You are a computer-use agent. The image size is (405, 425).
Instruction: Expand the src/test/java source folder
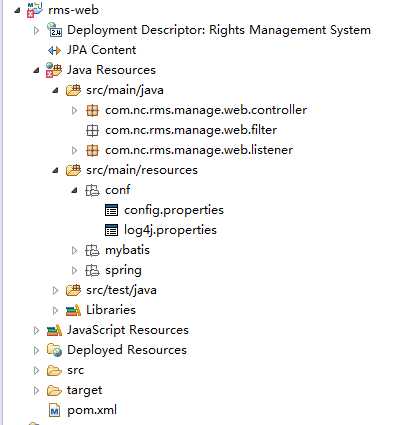[55, 290]
